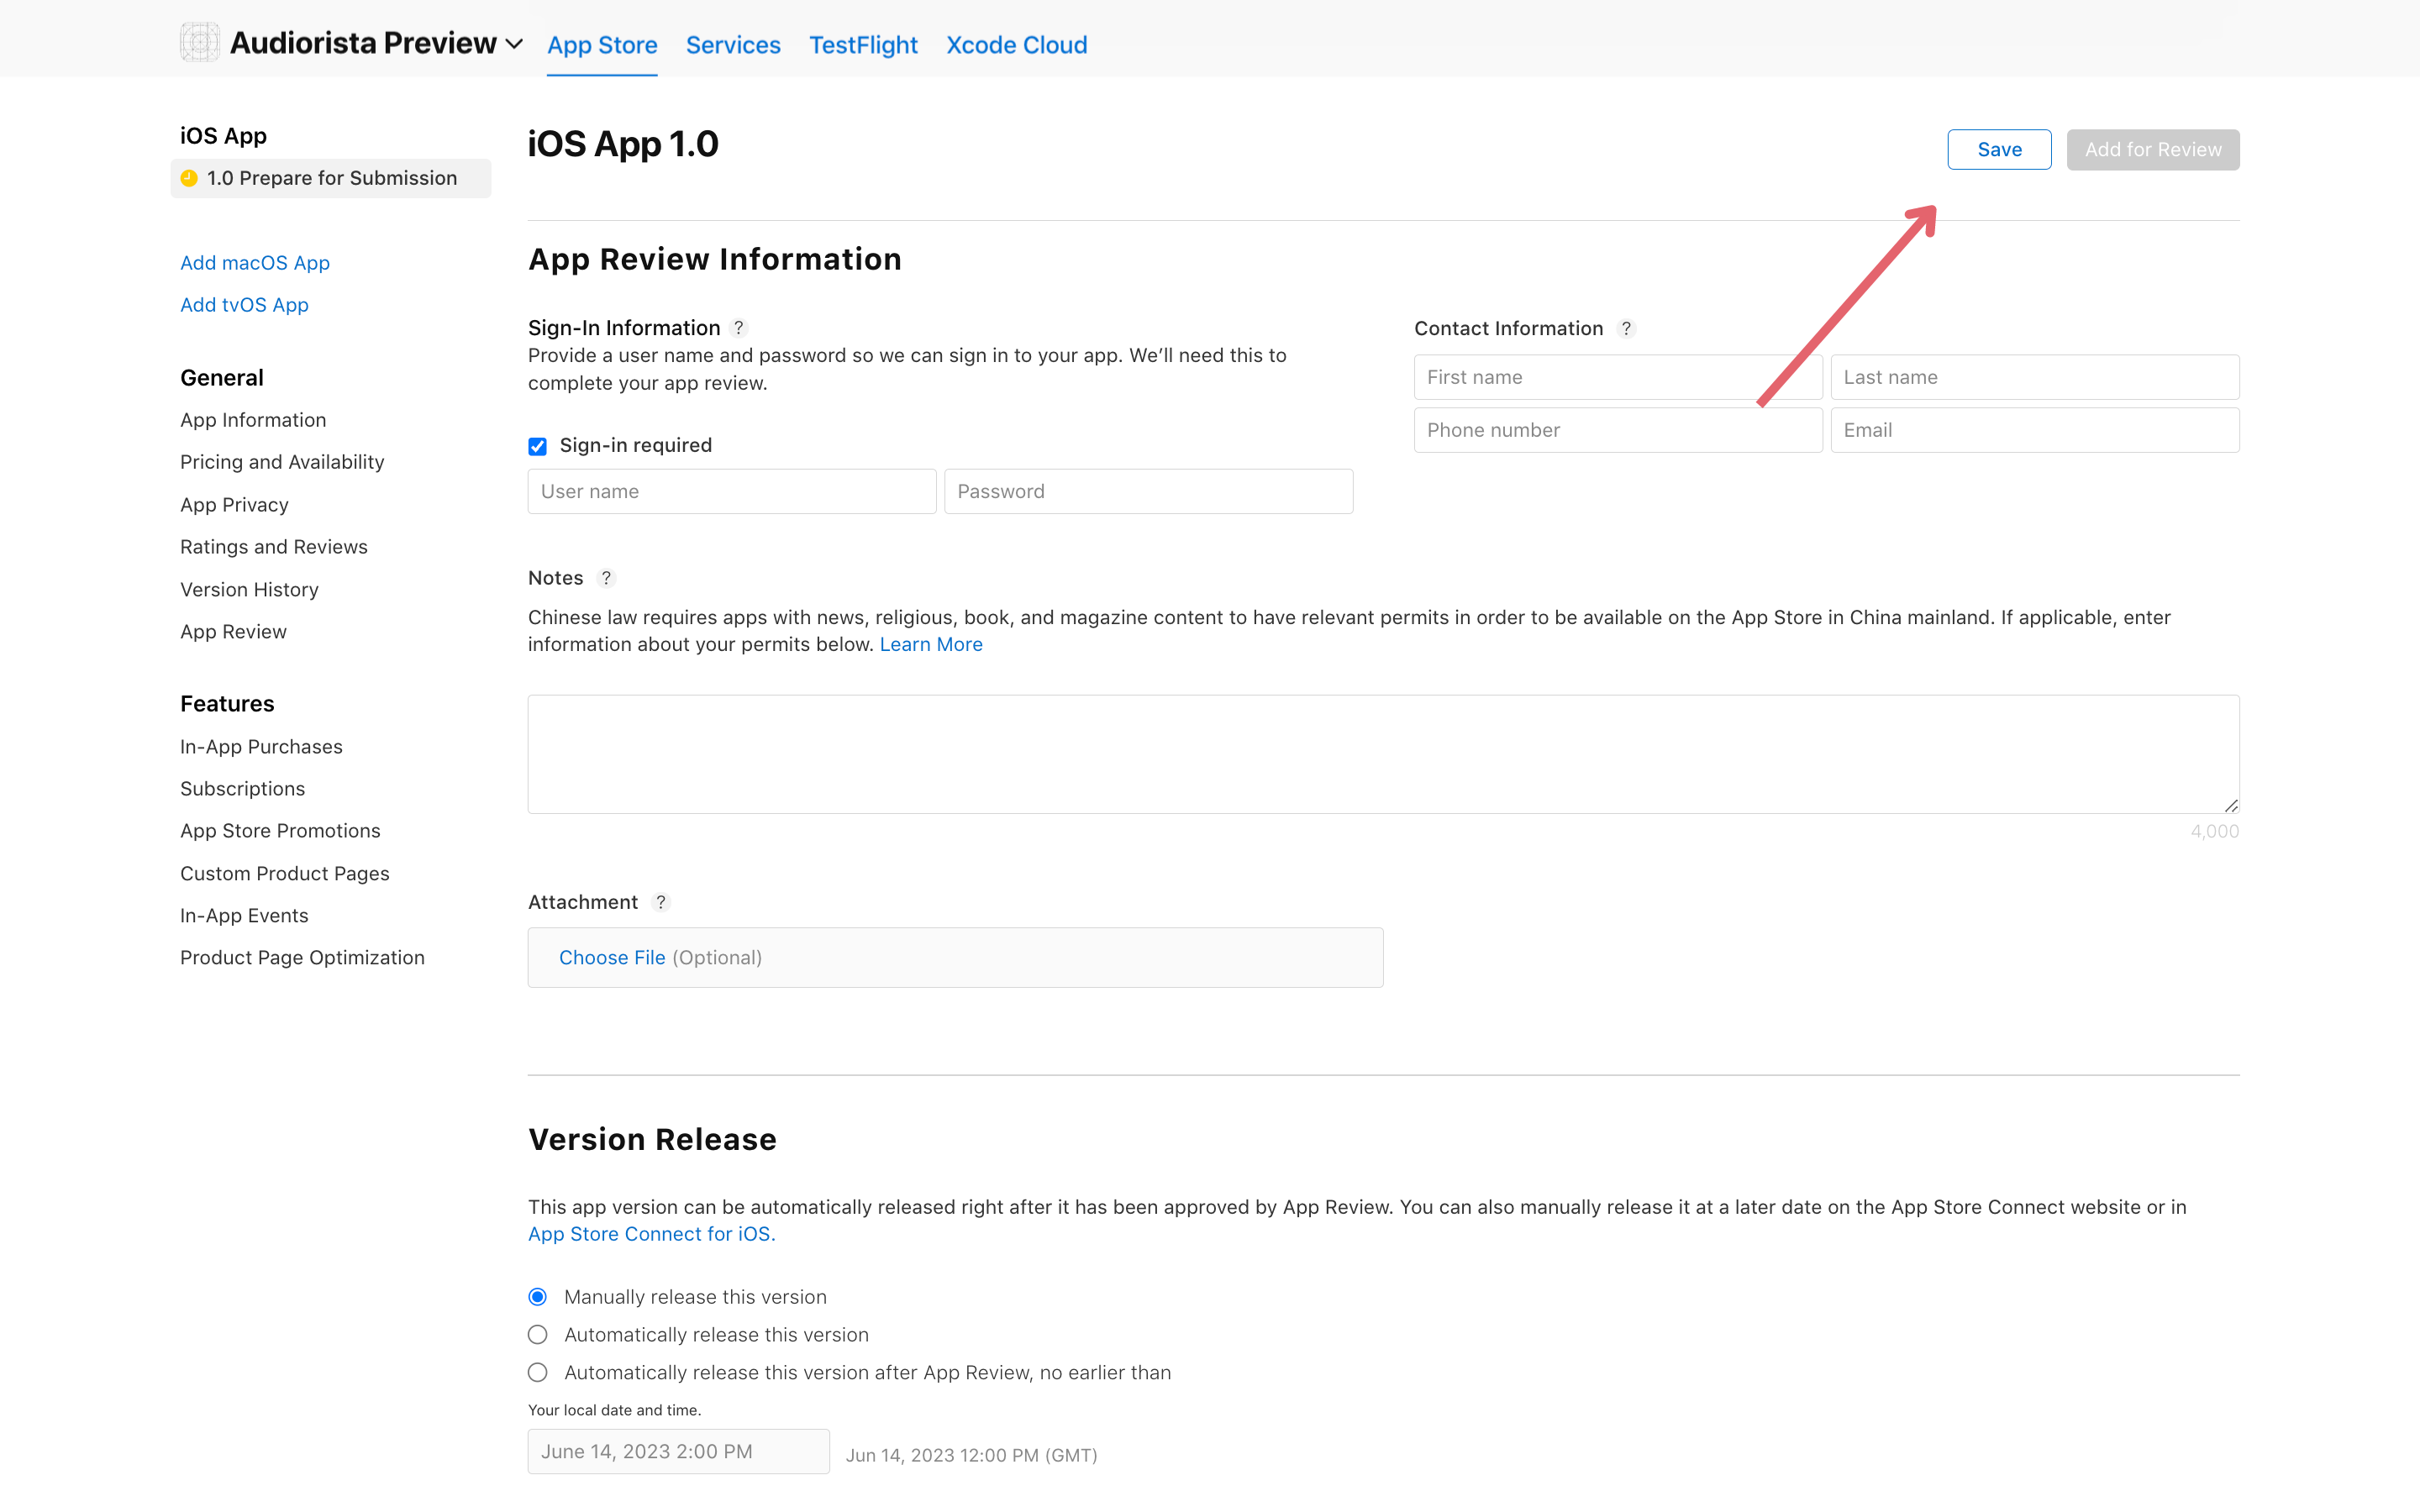Viewport: 2420px width, 1512px height.
Task: Click the Add for Review button
Action: [x=2153, y=149]
